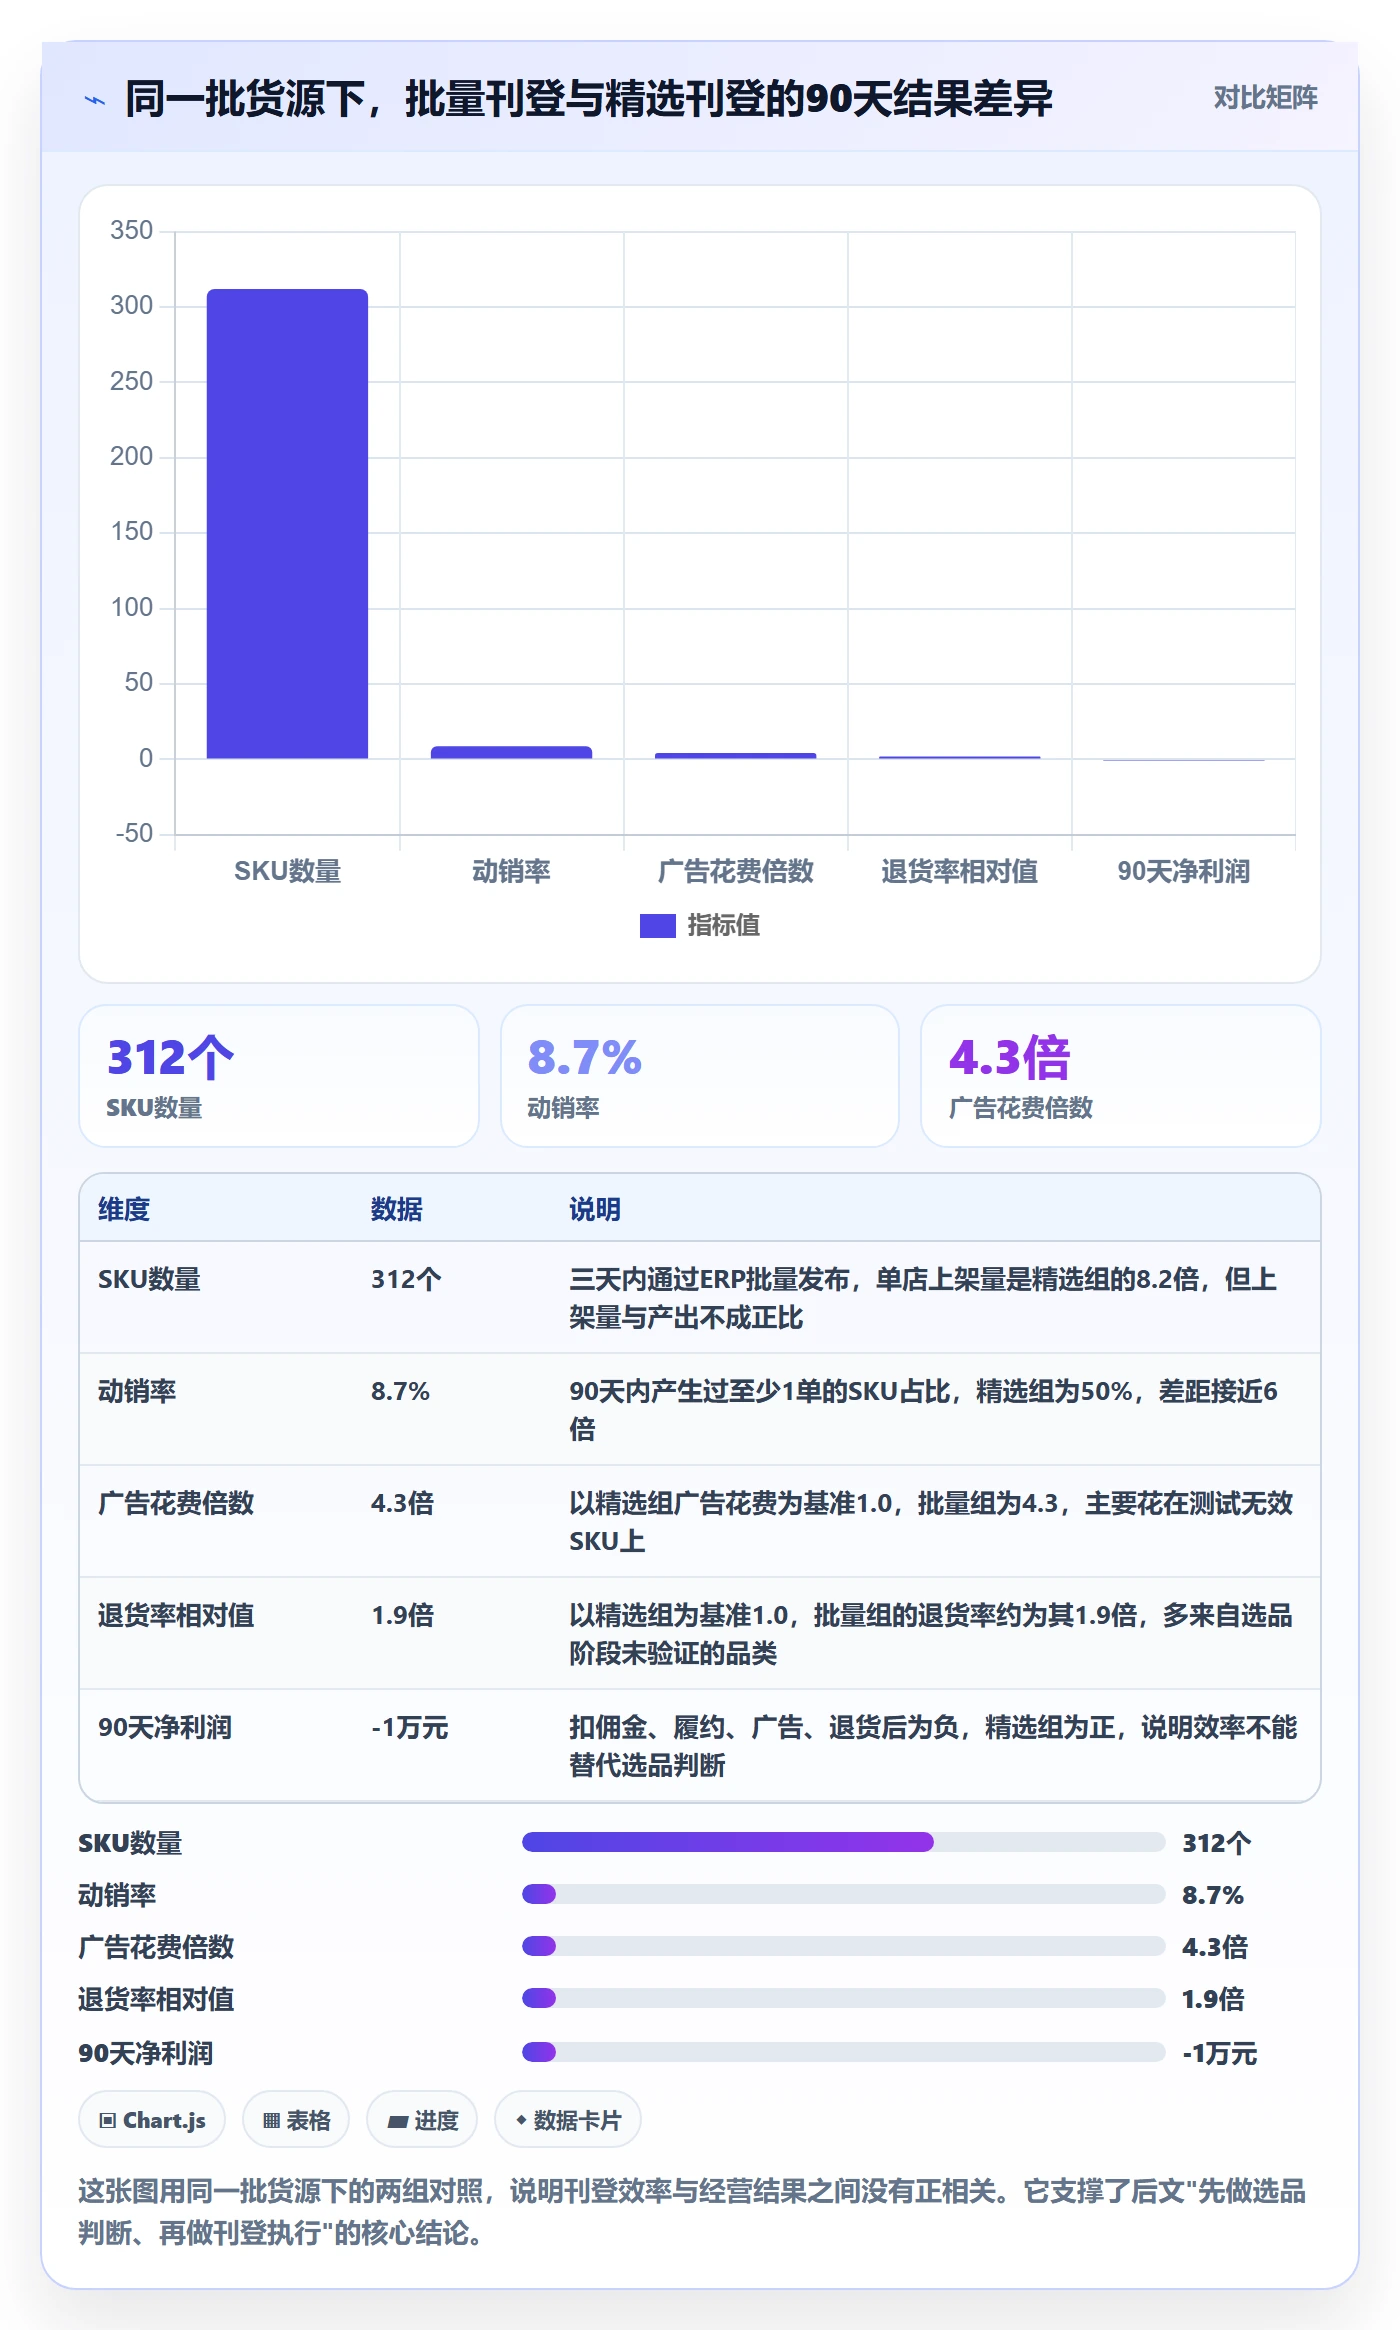Screen dimensions: 1400x2330
Task: Click the 90天净利润 x-axis label
Action: (x=1183, y=871)
